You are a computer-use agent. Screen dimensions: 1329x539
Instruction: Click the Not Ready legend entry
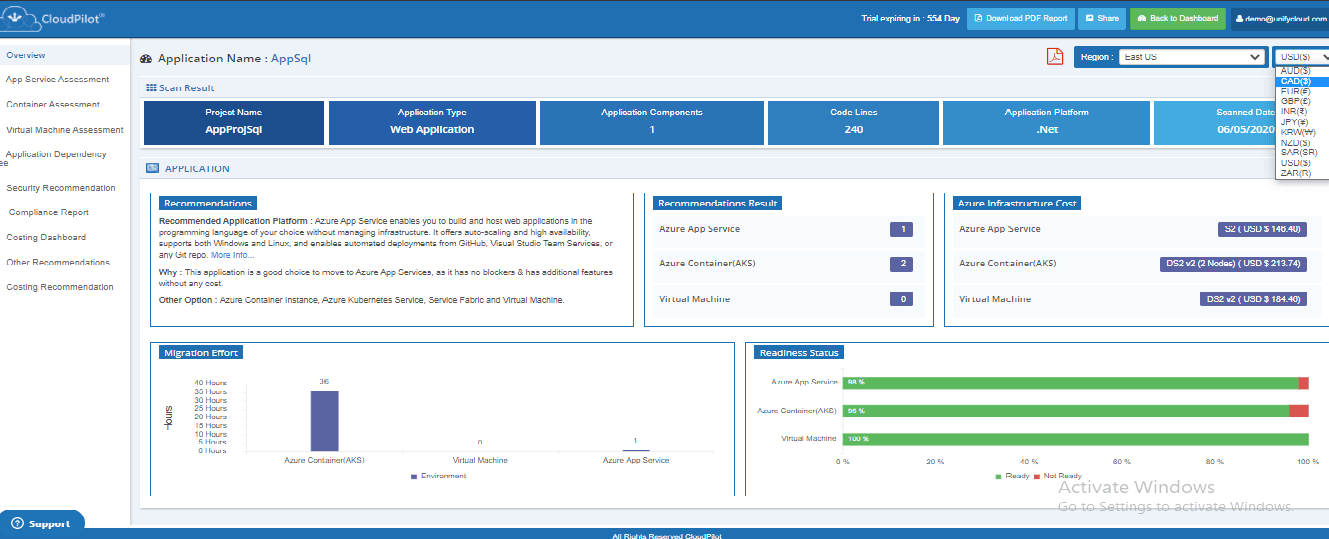1058,476
